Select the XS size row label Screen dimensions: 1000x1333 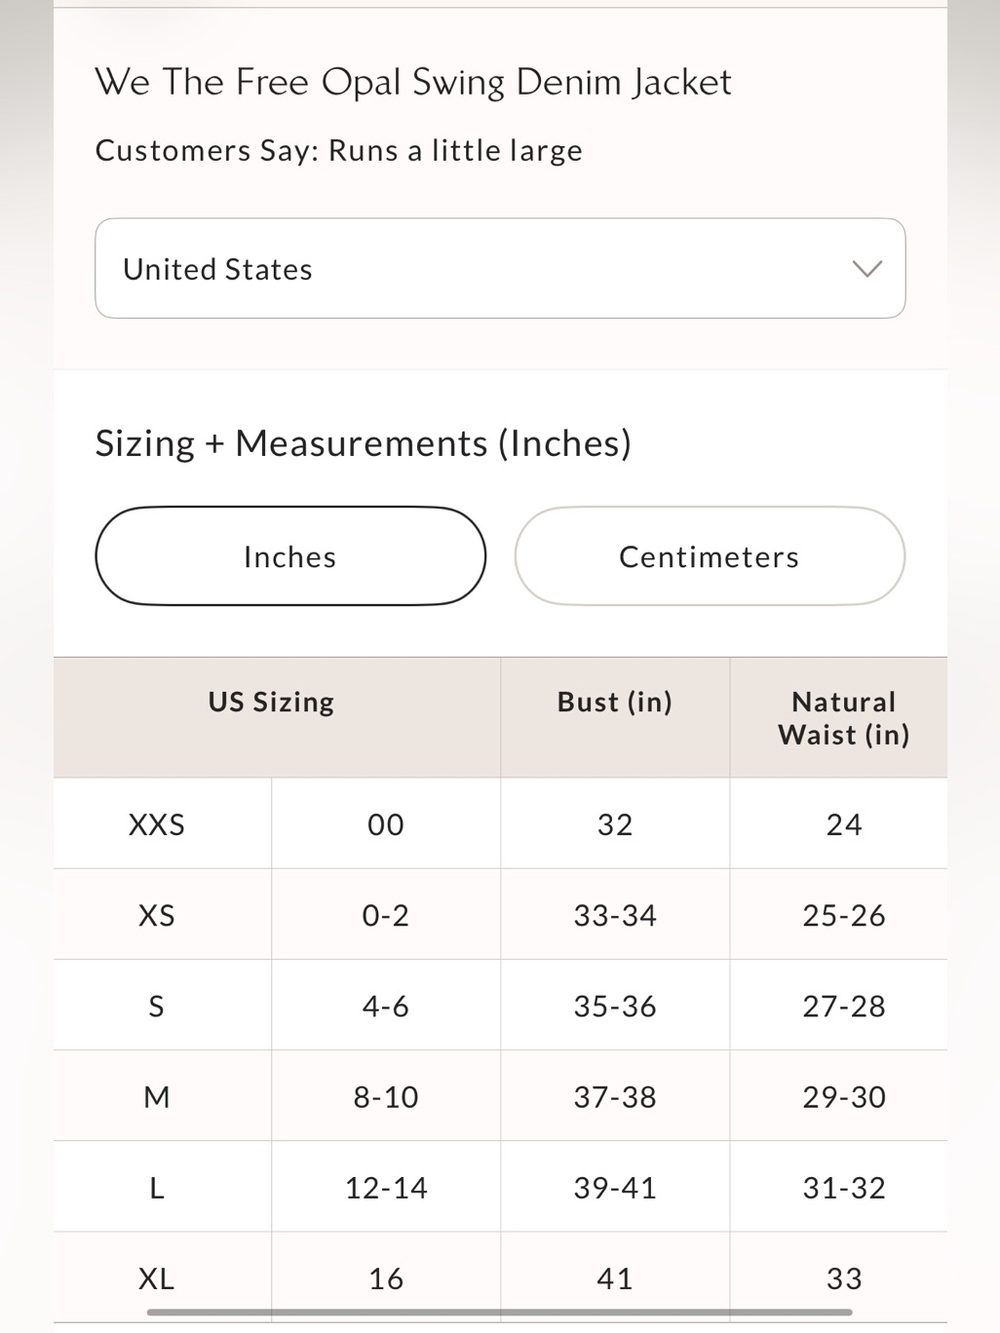(x=157, y=915)
